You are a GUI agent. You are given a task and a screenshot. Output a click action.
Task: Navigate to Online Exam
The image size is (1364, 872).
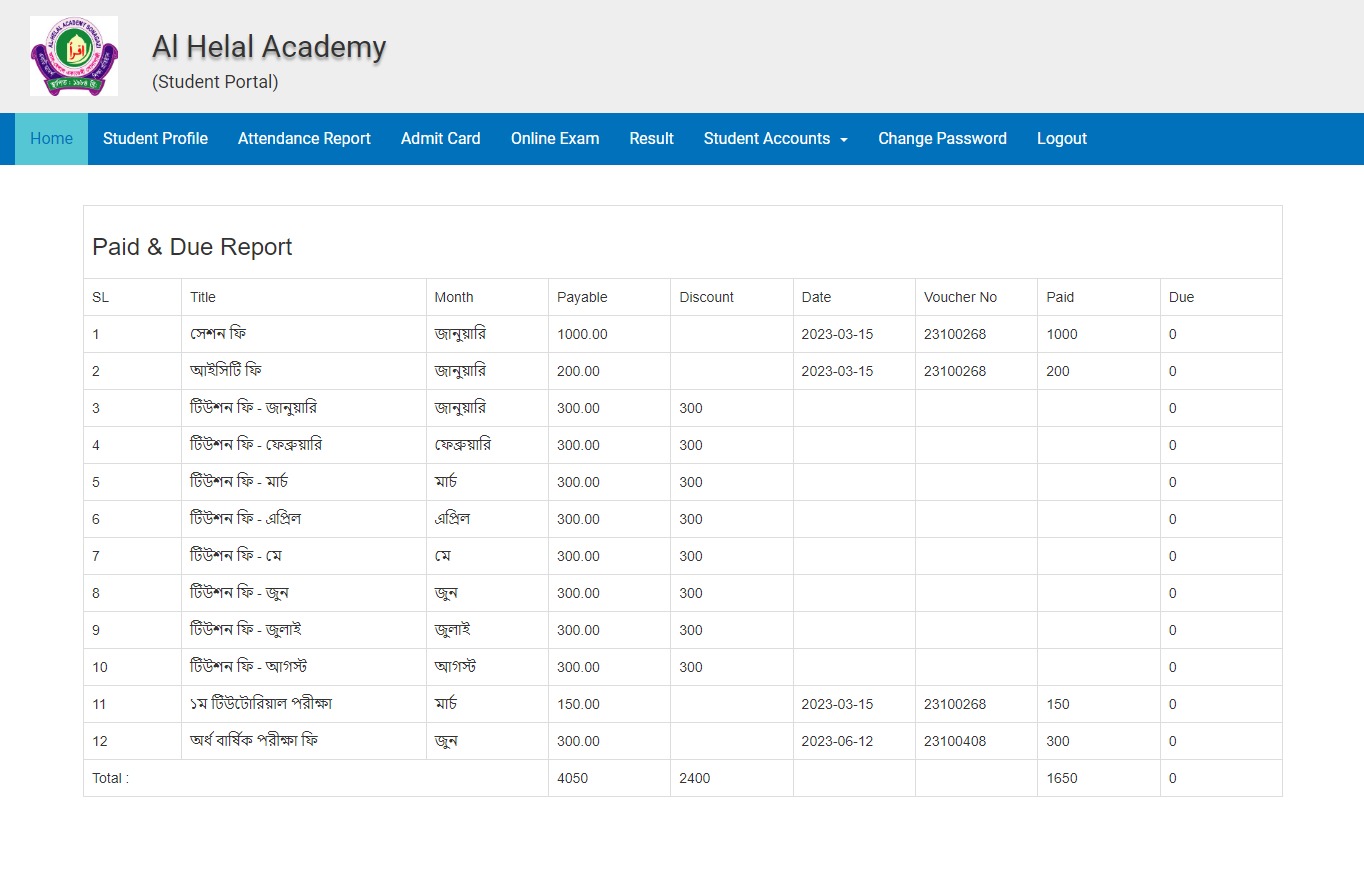[555, 139]
